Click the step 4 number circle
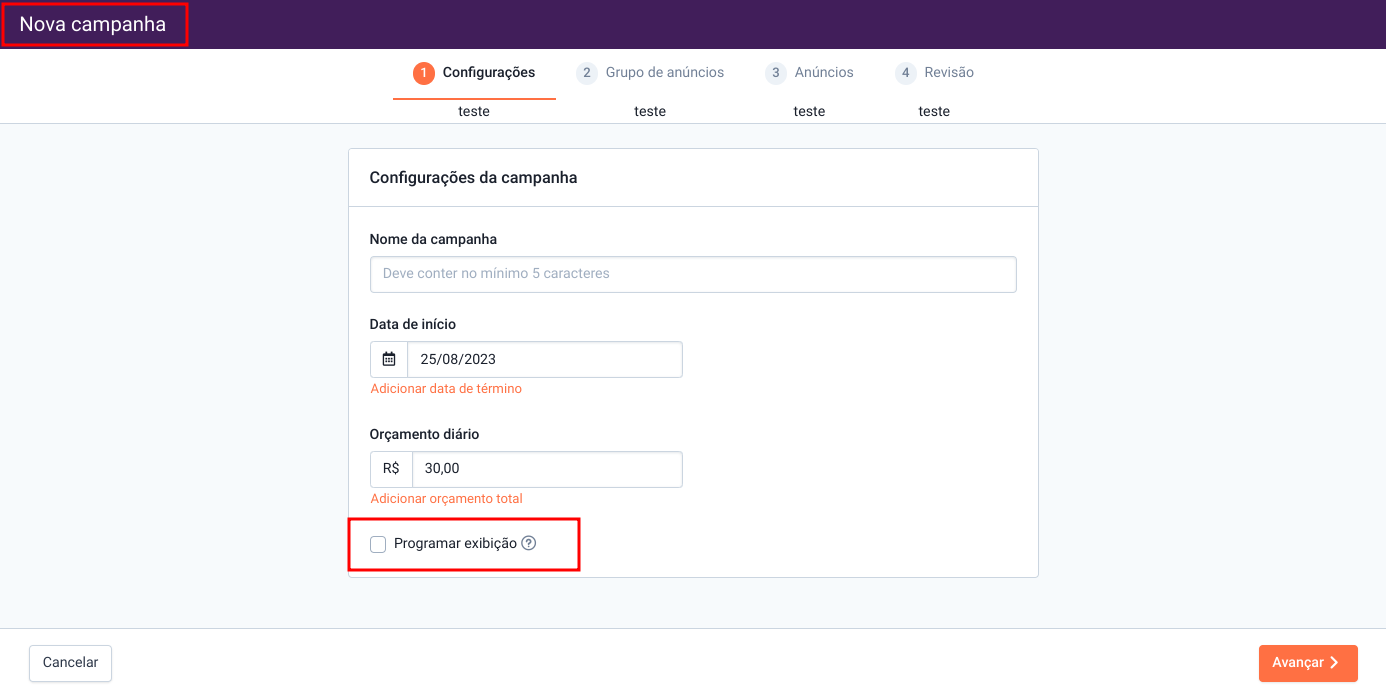Image resolution: width=1386 pixels, height=697 pixels. (906, 73)
